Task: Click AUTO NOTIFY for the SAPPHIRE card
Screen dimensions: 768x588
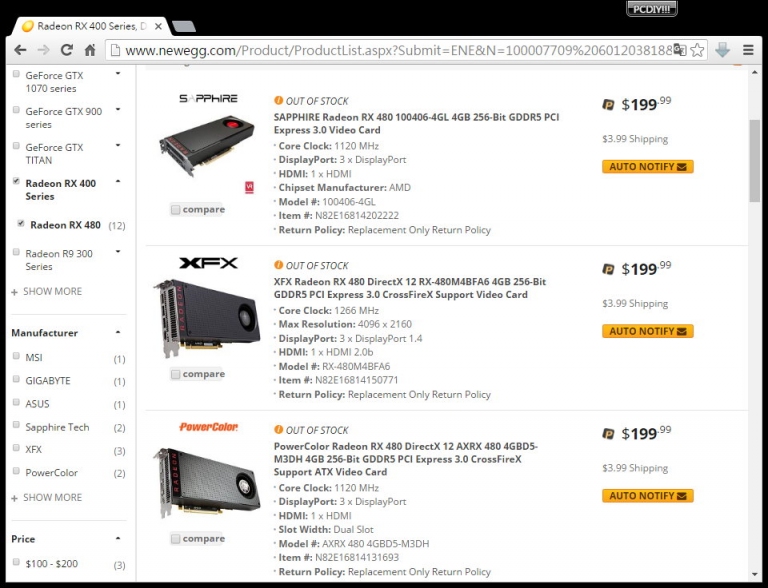Action: 648,167
